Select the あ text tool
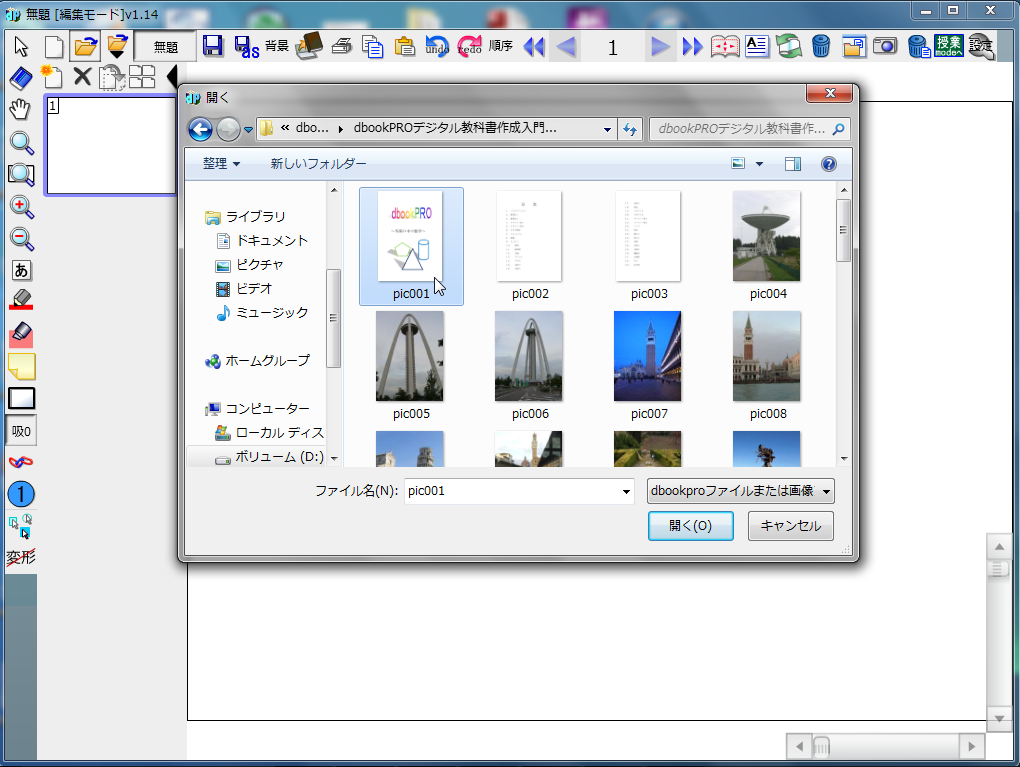This screenshot has width=1020, height=767. [x=21, y=270]
